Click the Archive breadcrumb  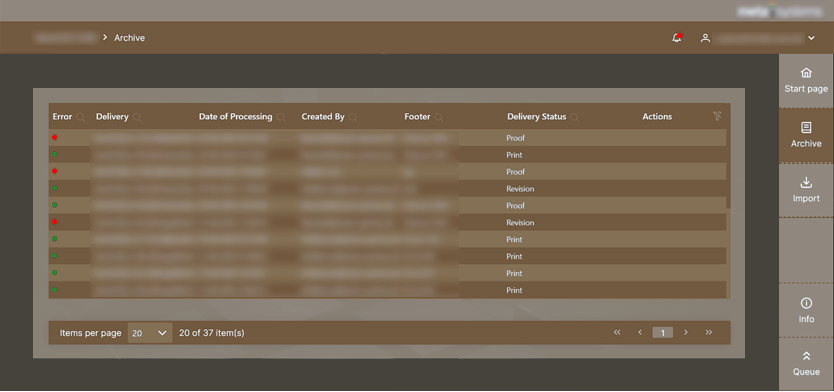point(129,38)
